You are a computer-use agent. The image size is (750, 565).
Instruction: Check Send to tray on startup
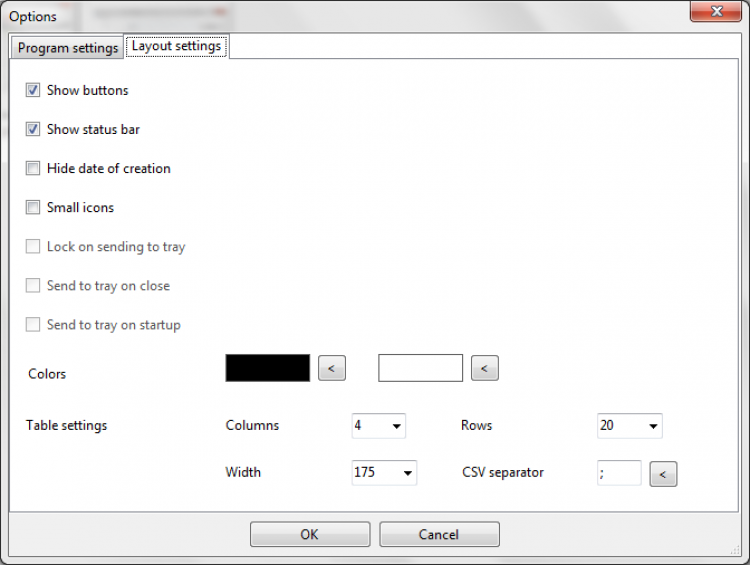[33, 324]
